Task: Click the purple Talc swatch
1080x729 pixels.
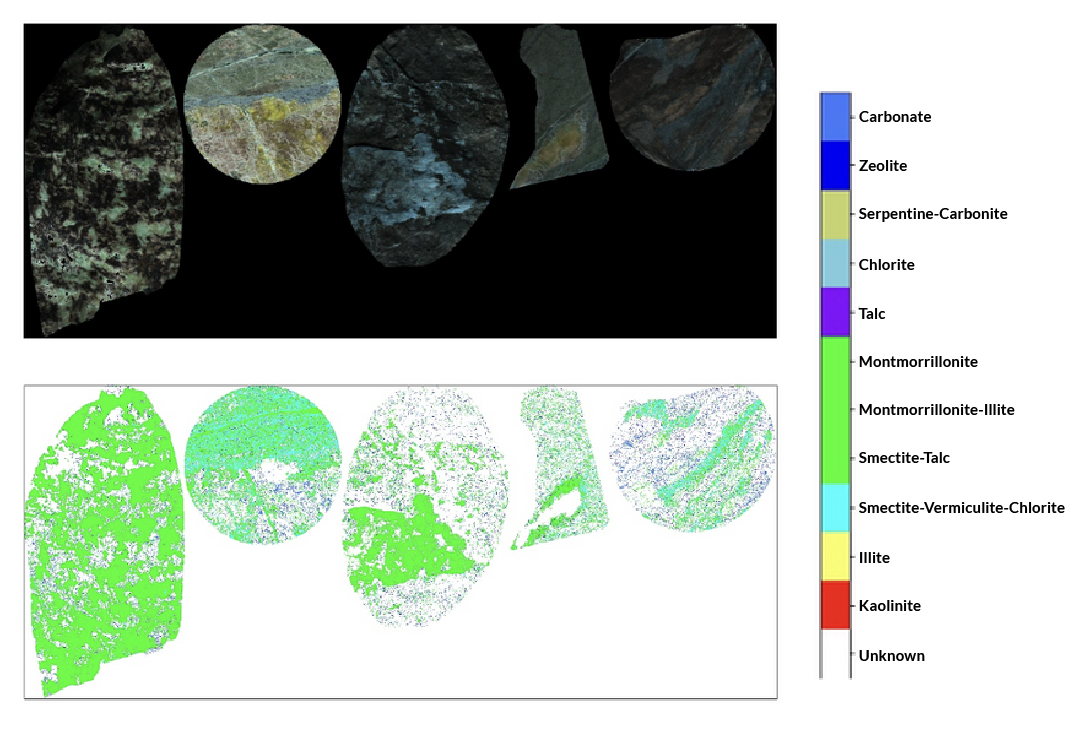Action: 835,313
